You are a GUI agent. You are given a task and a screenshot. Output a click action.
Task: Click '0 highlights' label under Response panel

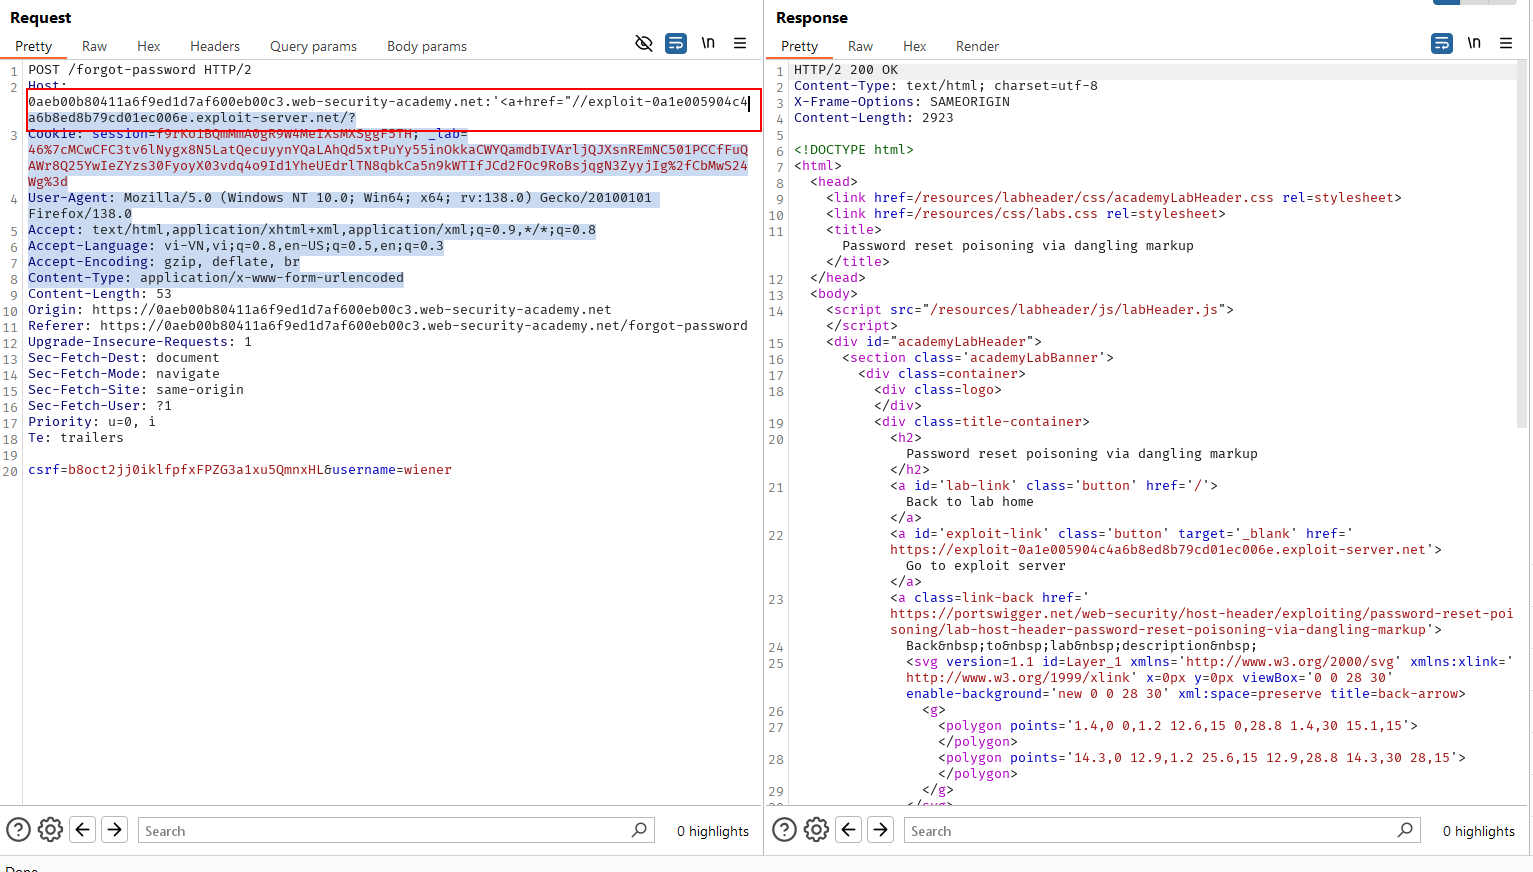click(1479, 831)
